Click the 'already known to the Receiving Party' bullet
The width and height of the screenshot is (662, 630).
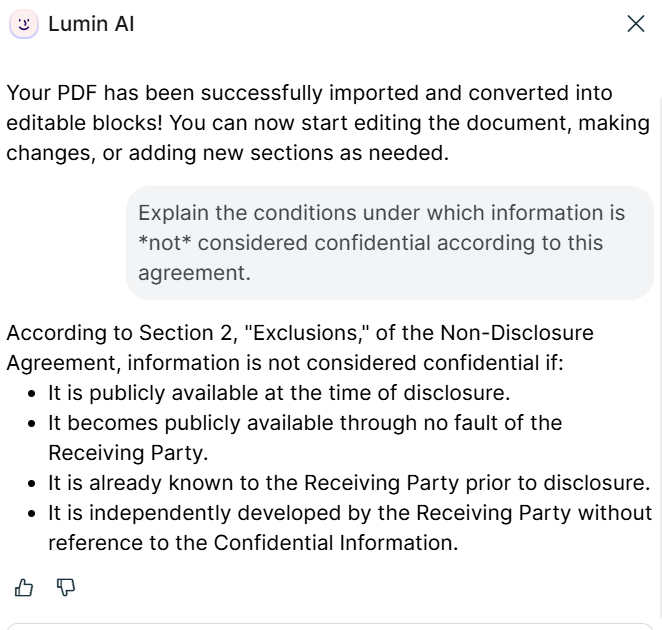tap(349, 483)
